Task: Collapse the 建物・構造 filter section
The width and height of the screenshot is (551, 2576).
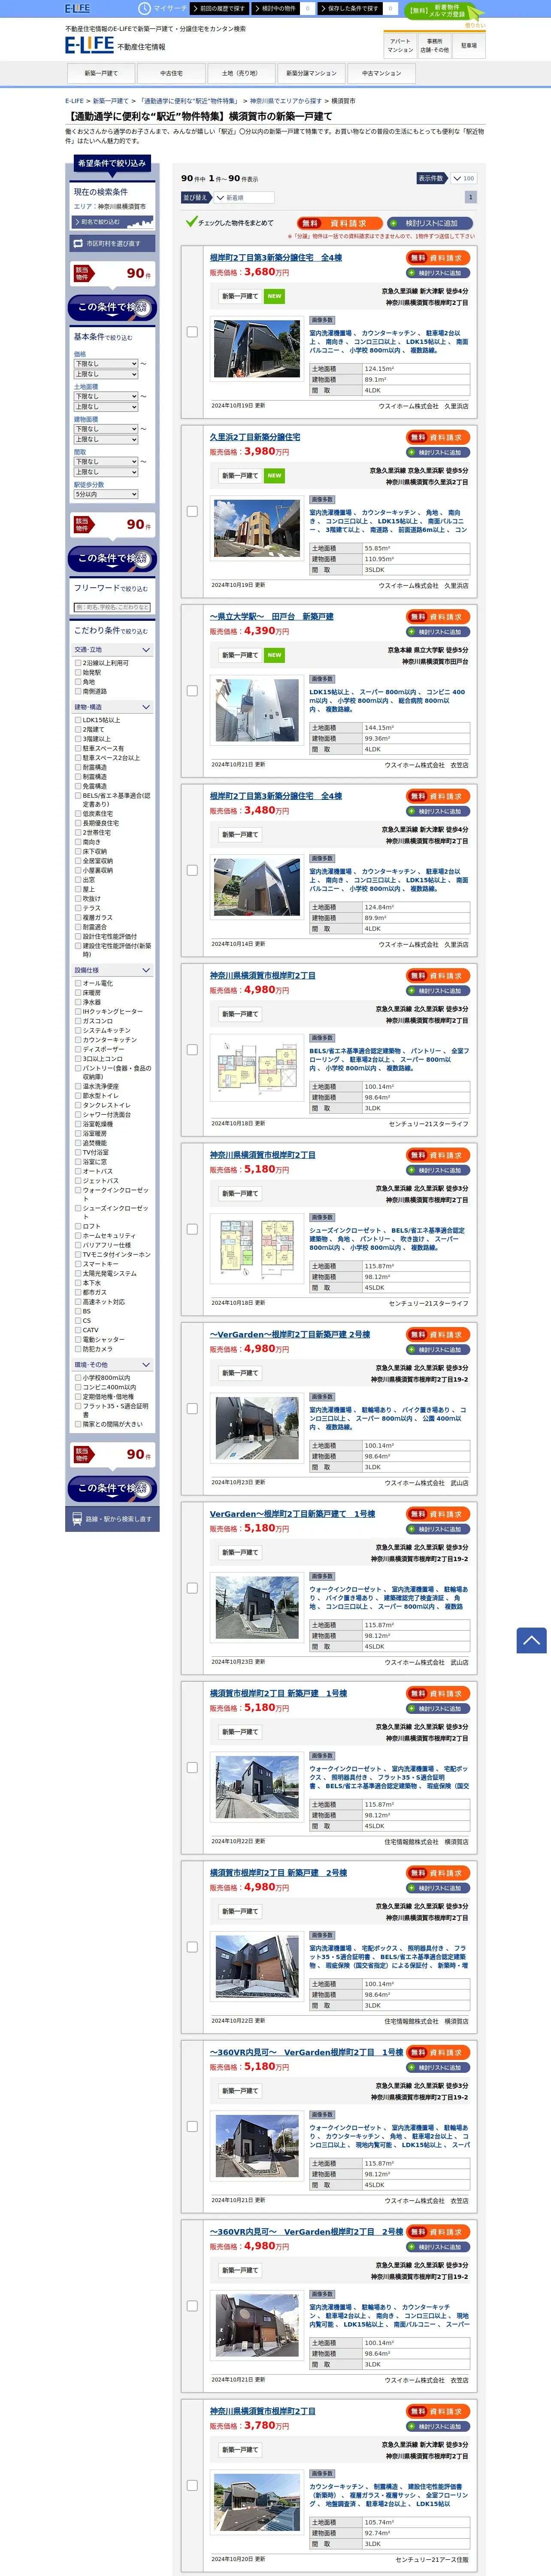Action: coord(112,707)
